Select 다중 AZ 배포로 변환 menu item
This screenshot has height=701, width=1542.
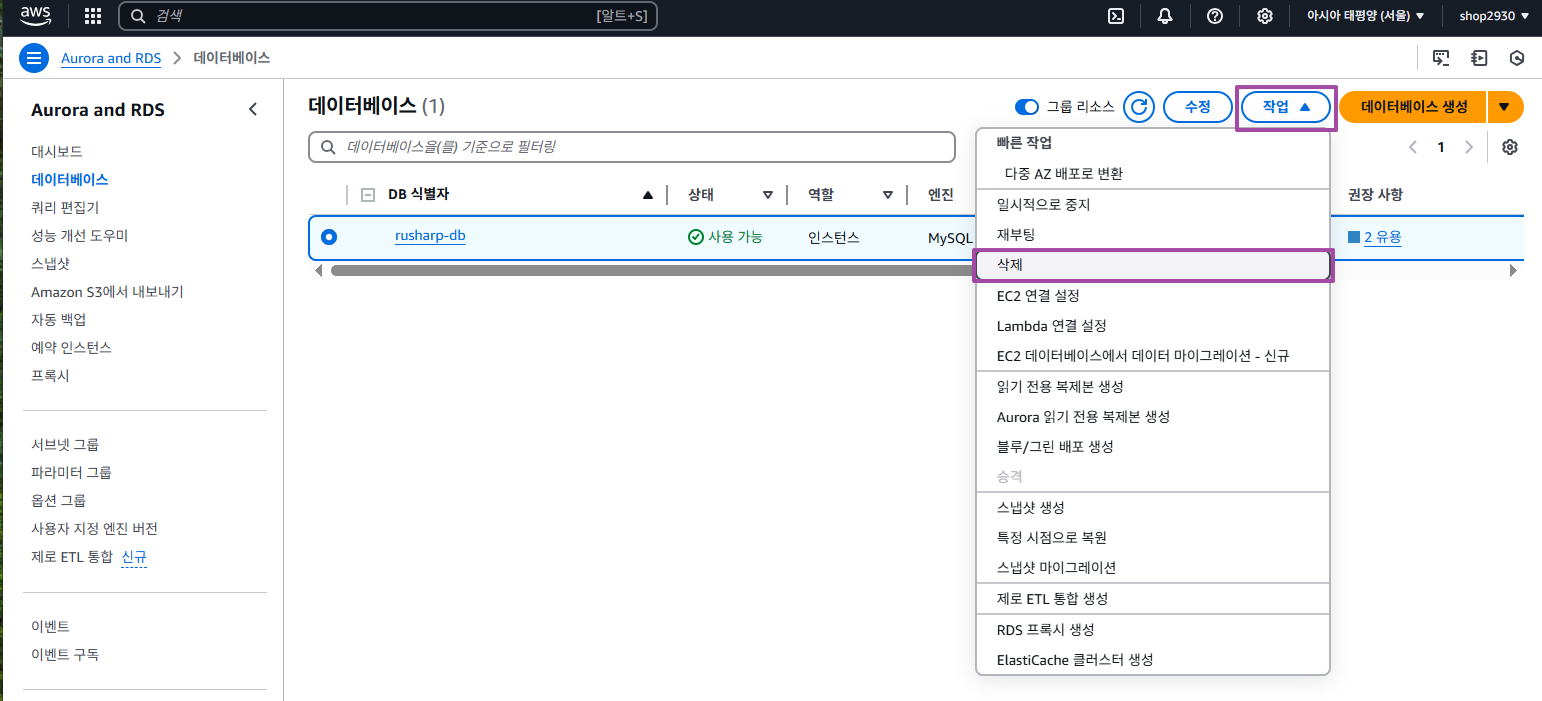point(1153,173)
